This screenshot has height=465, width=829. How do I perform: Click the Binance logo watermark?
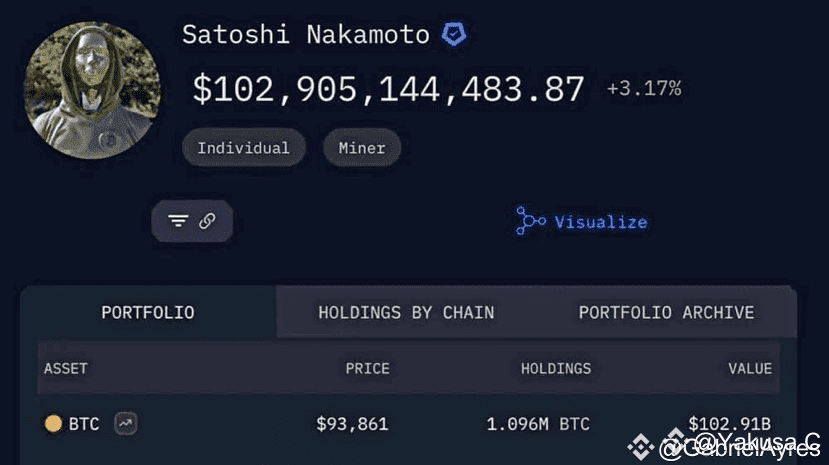[641, 447]
